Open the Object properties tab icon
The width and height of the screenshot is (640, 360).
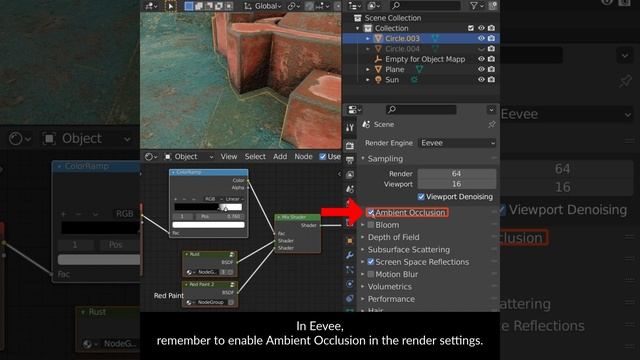[350, 241]
